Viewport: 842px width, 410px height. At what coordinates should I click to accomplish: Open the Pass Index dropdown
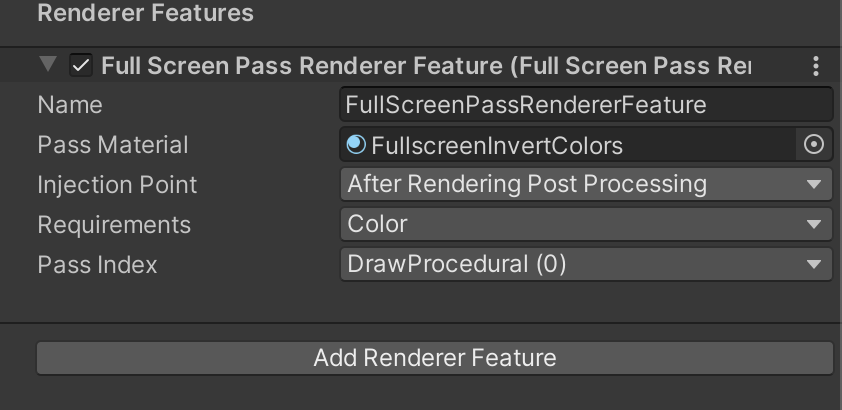click(x=585, y=265)
